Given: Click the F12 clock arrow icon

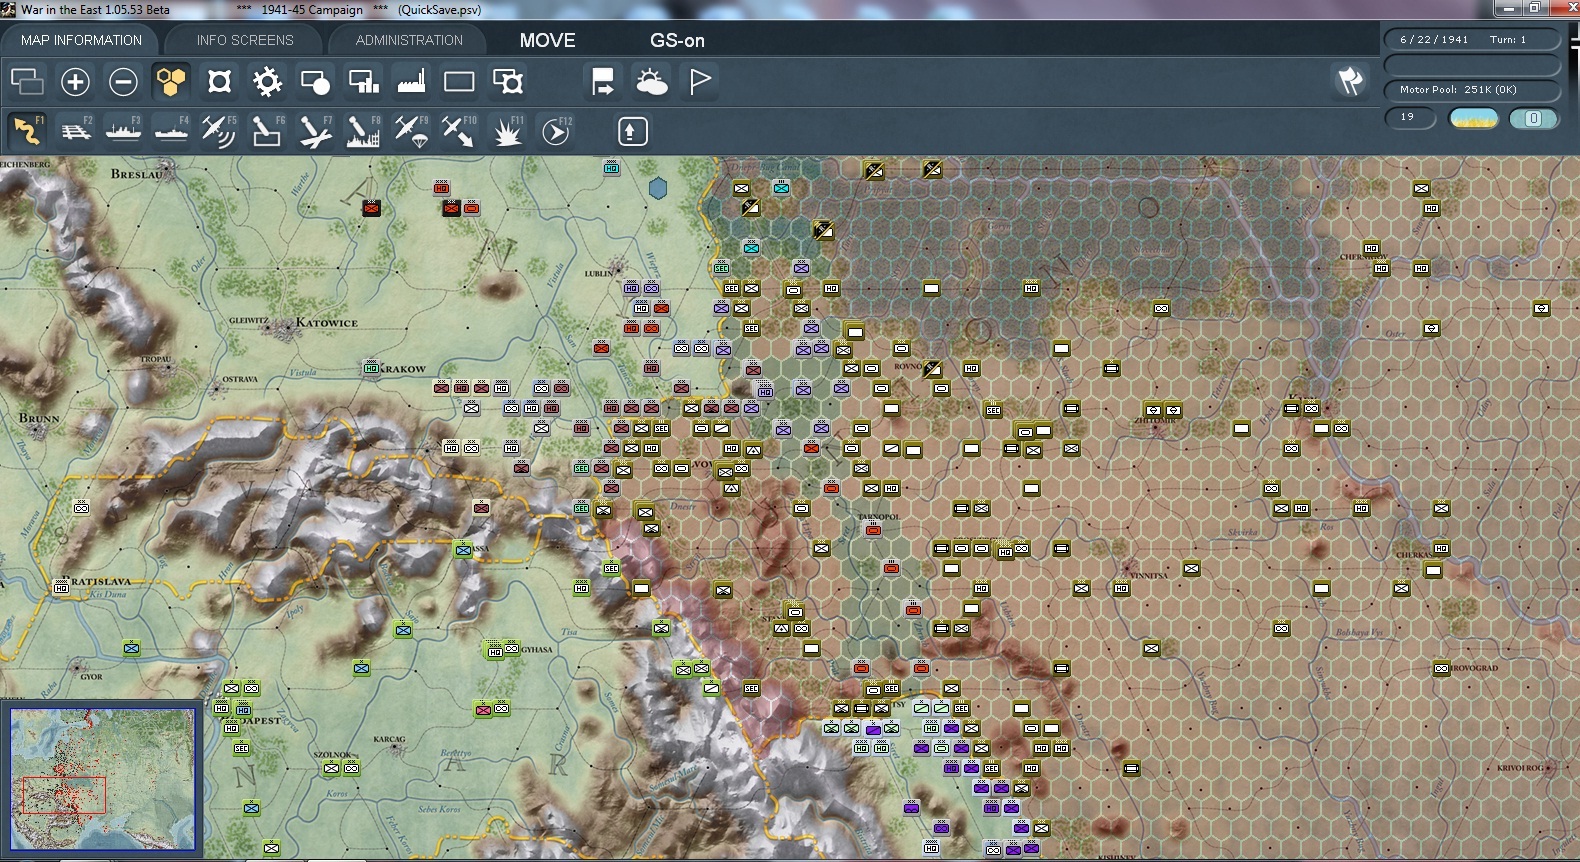Looking at the screenshot, I should 555,131.
